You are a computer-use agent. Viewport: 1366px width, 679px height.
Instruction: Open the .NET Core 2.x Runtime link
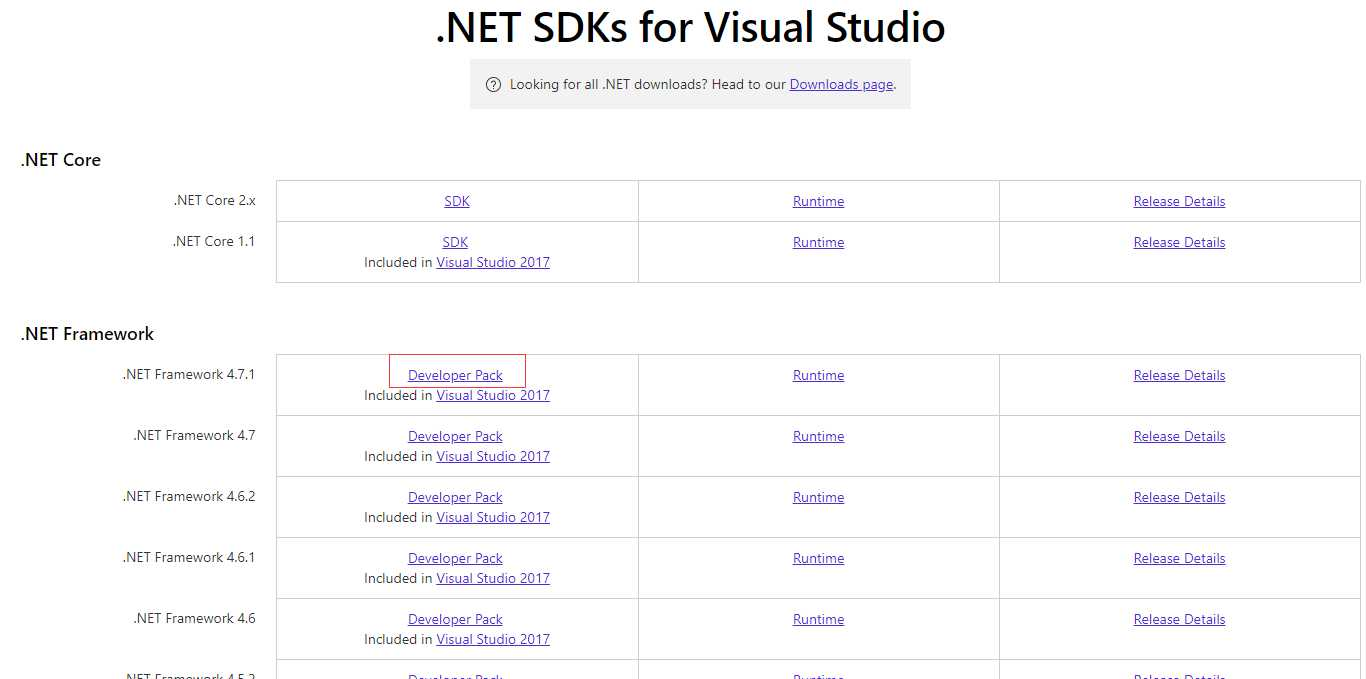pyautogui.click(x=818, y=200)
